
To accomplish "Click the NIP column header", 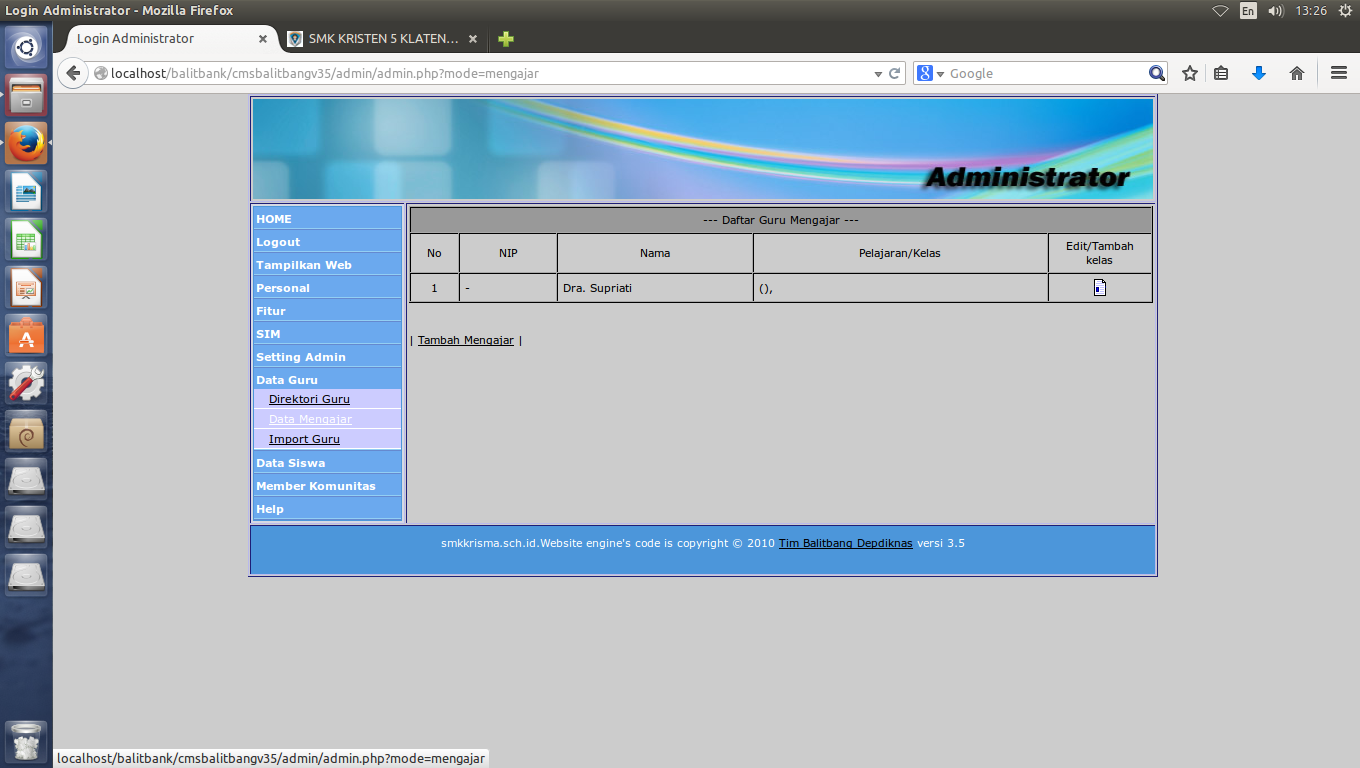I will click(x=508, y=253).
